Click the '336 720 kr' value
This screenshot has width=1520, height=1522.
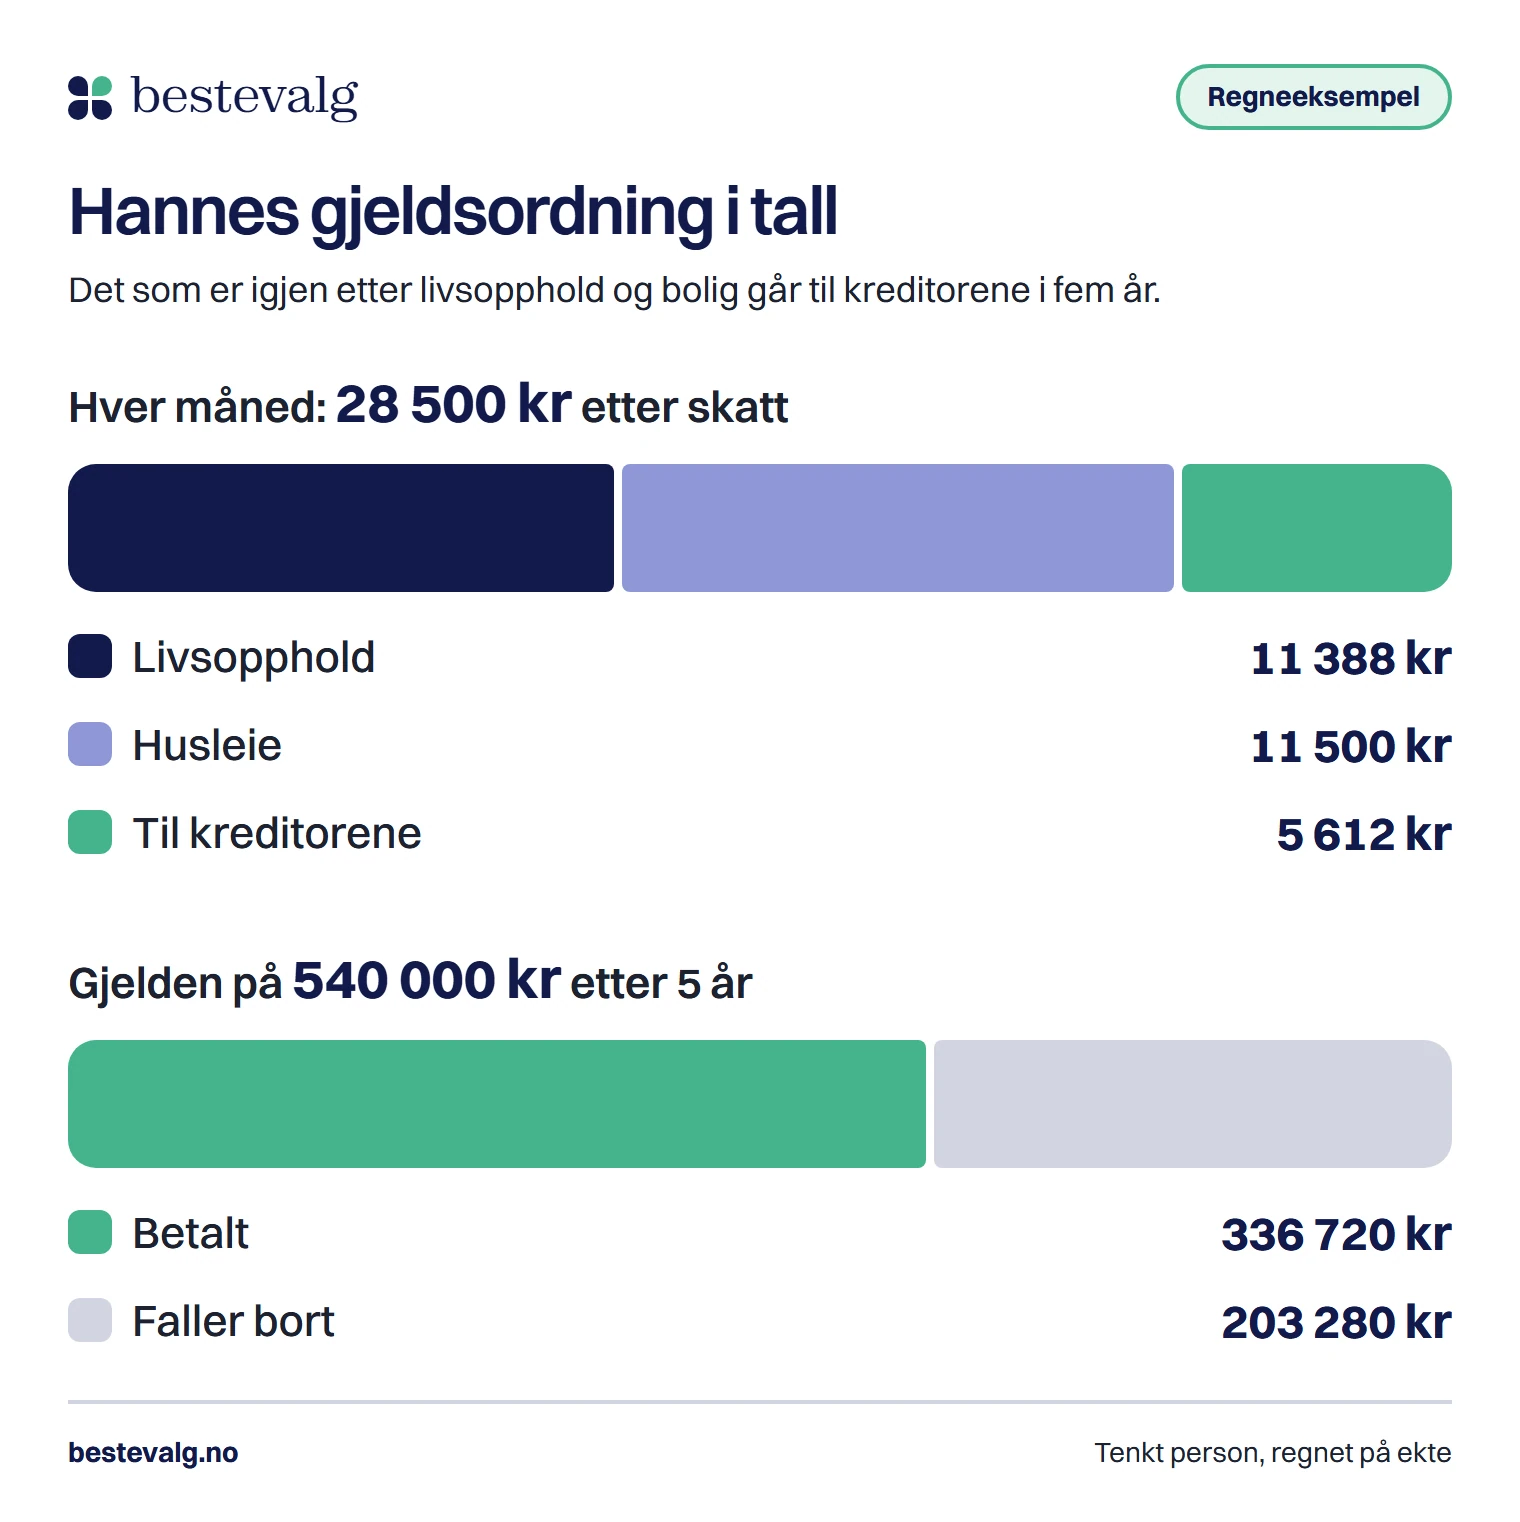click(x=1336, y=1235)
